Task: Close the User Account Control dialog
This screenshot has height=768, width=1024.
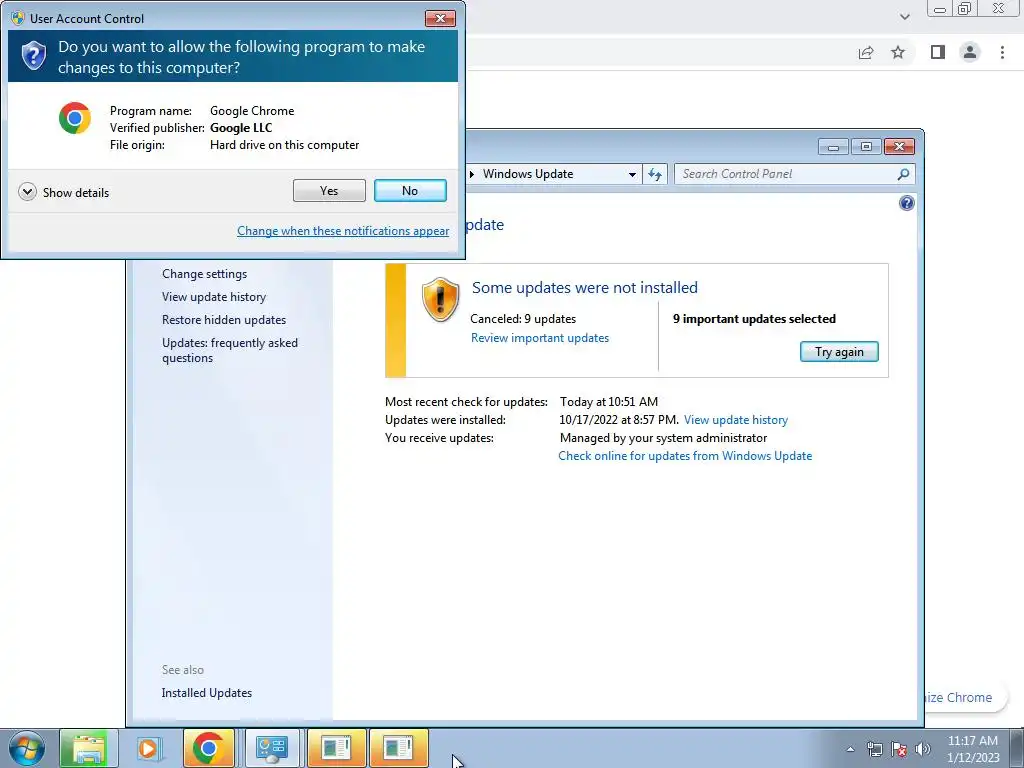Action: pos(440,18)
